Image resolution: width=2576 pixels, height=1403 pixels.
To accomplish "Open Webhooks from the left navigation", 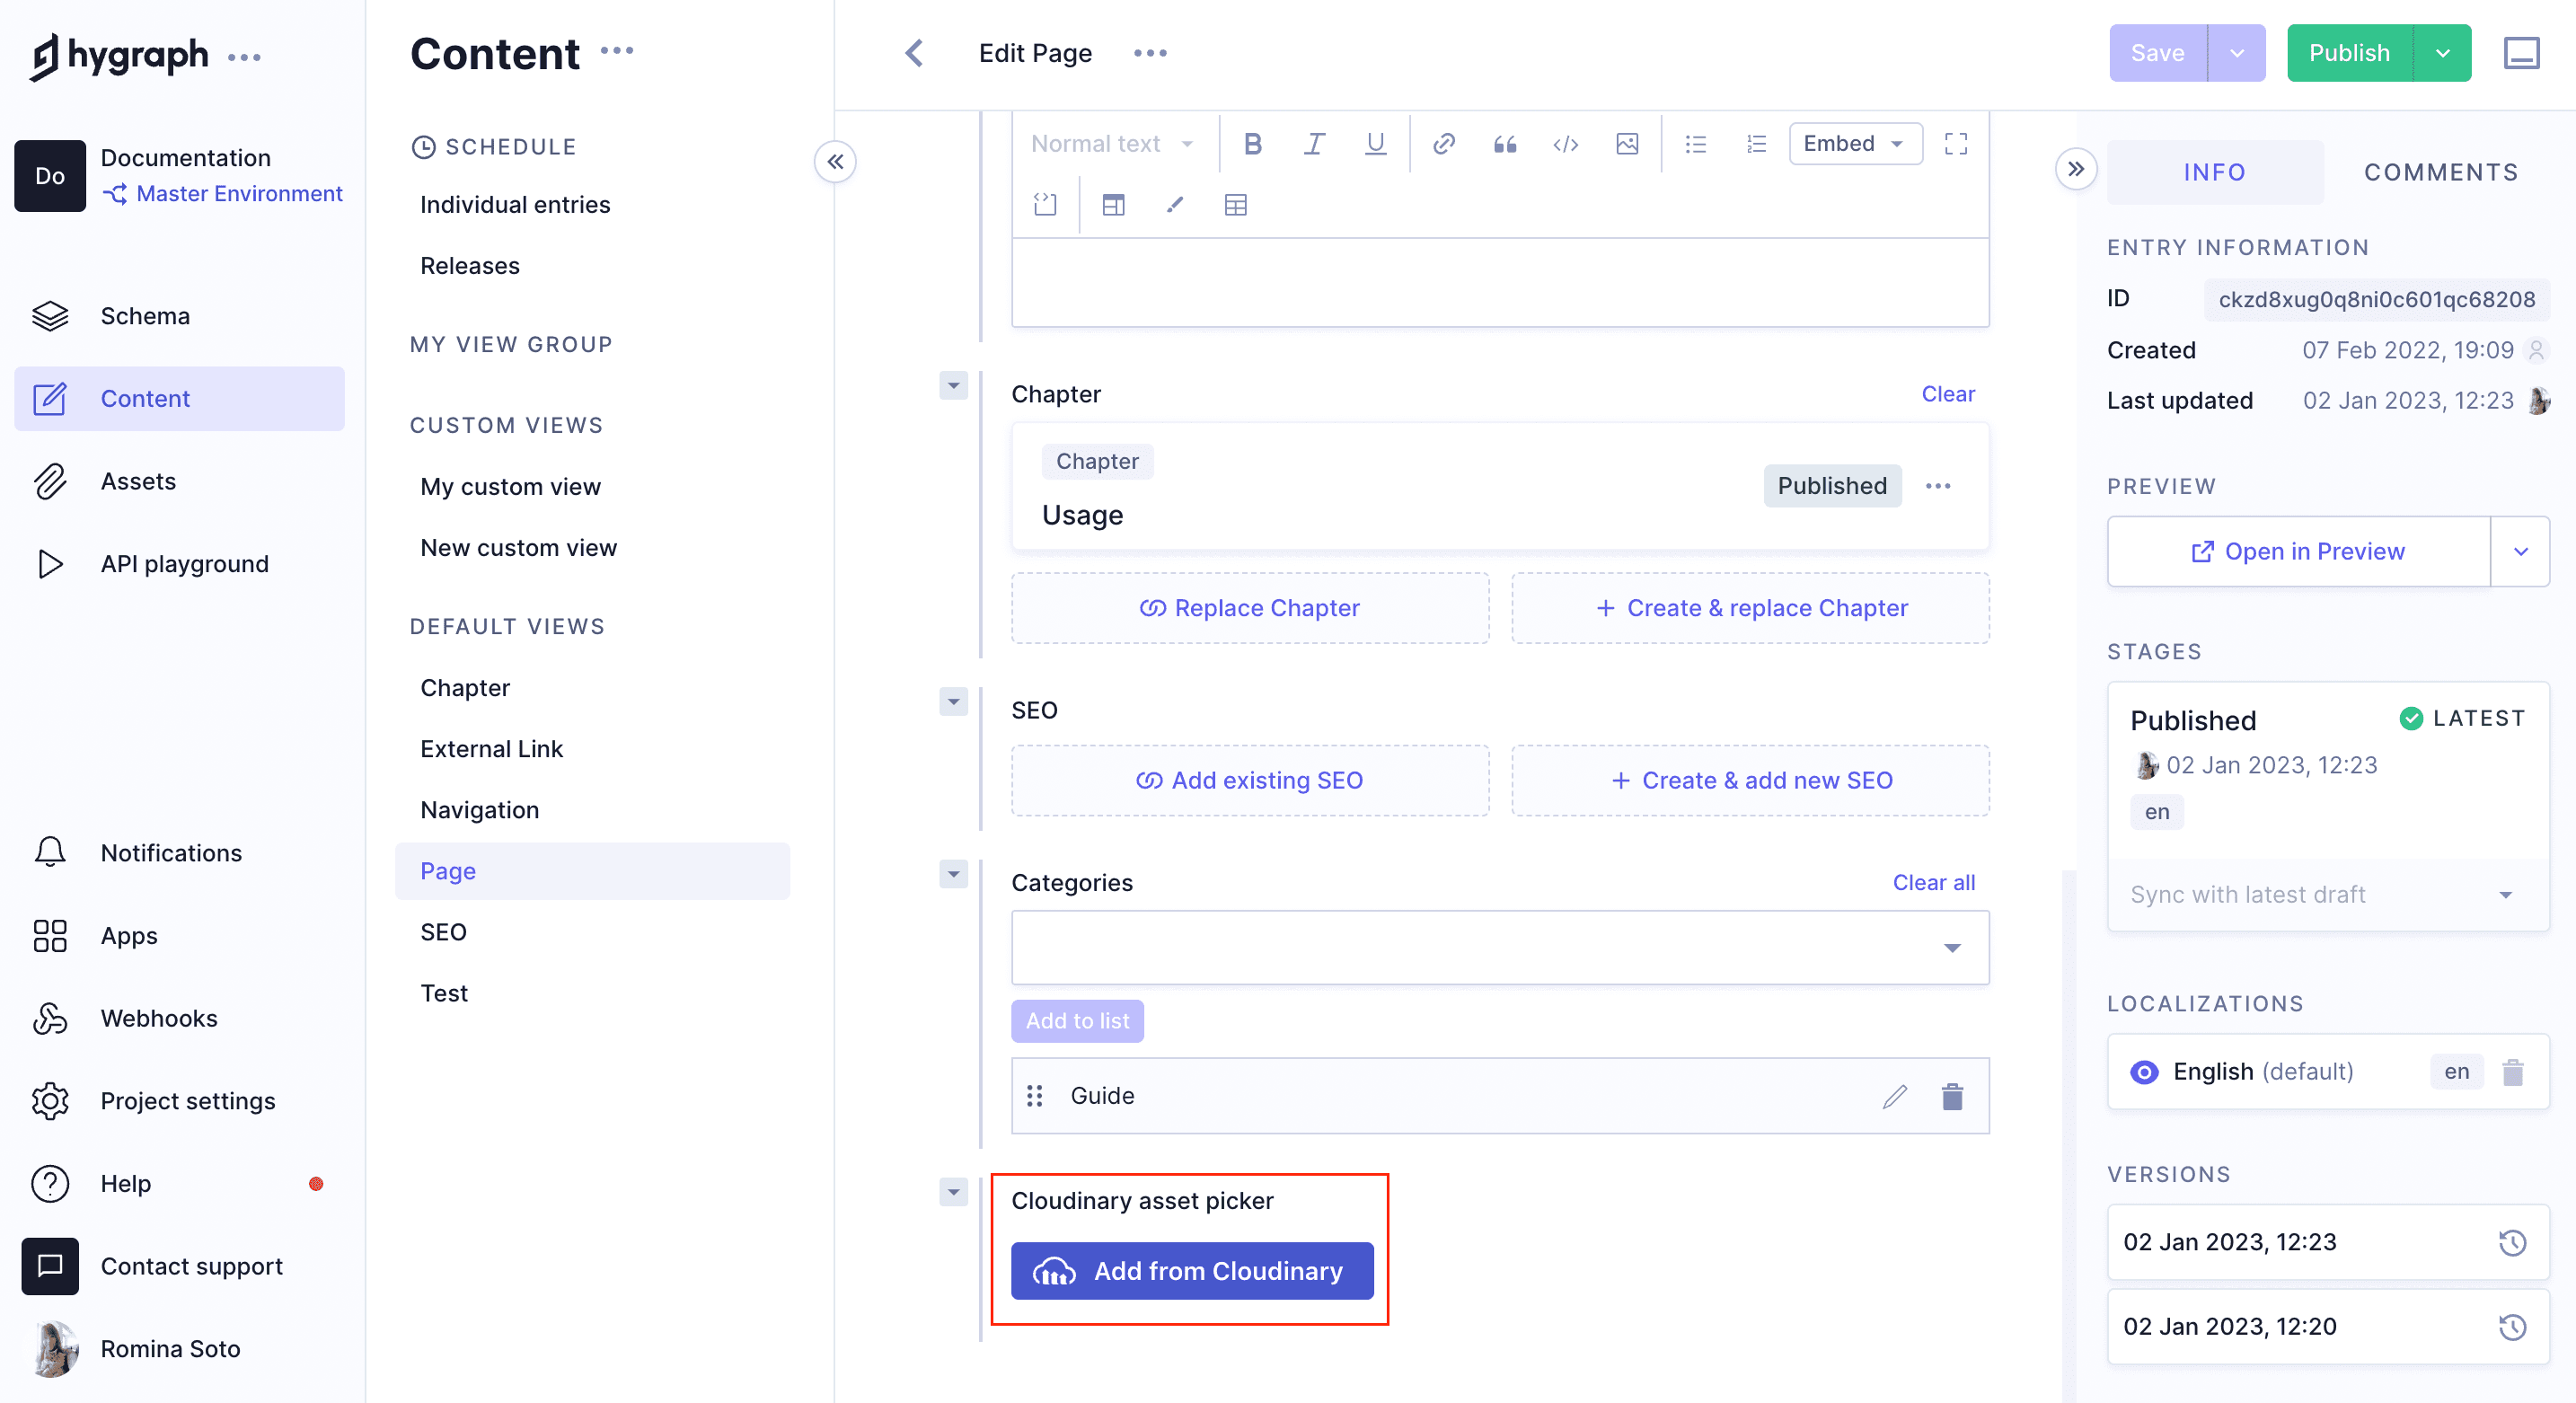I will pyautogui.click(x=158, y=1018).
